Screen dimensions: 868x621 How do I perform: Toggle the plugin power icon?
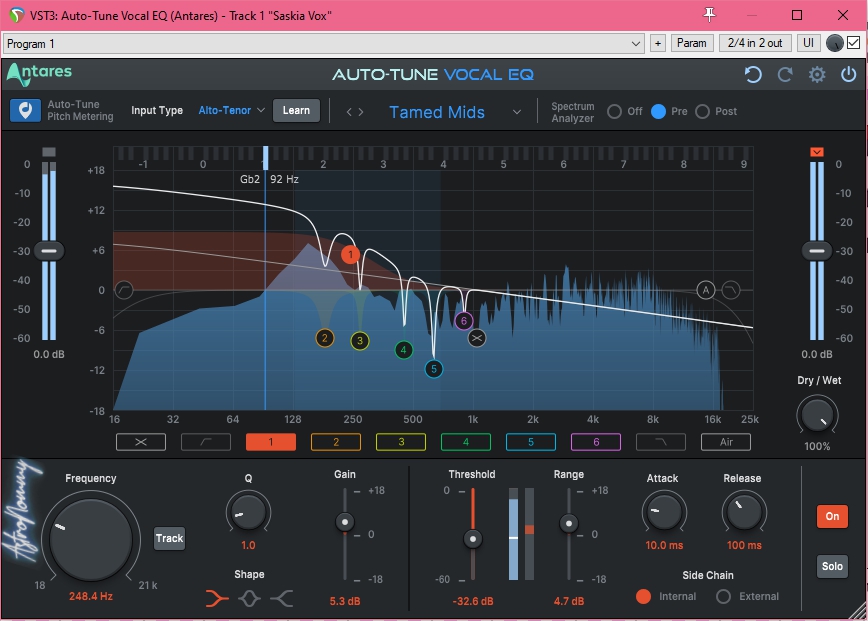click(849, 74)
